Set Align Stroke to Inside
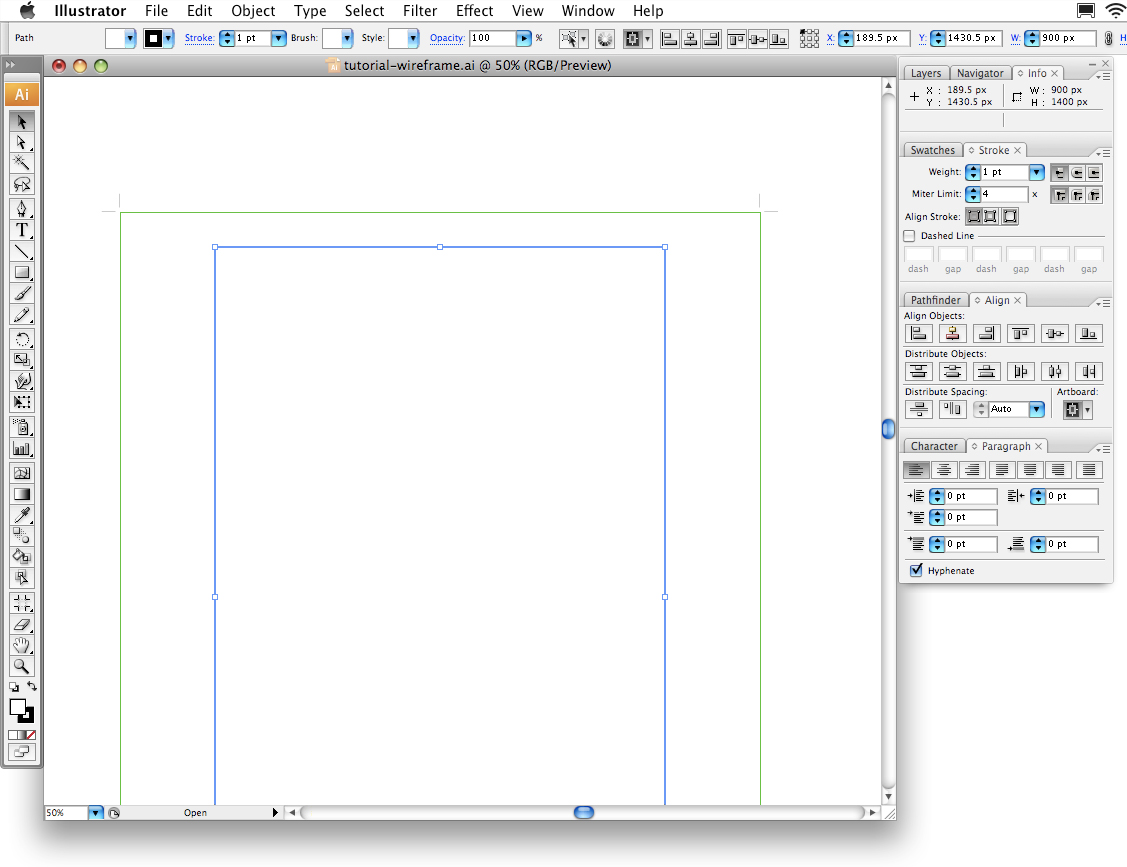1127x867 pixels. coord(991,216)
